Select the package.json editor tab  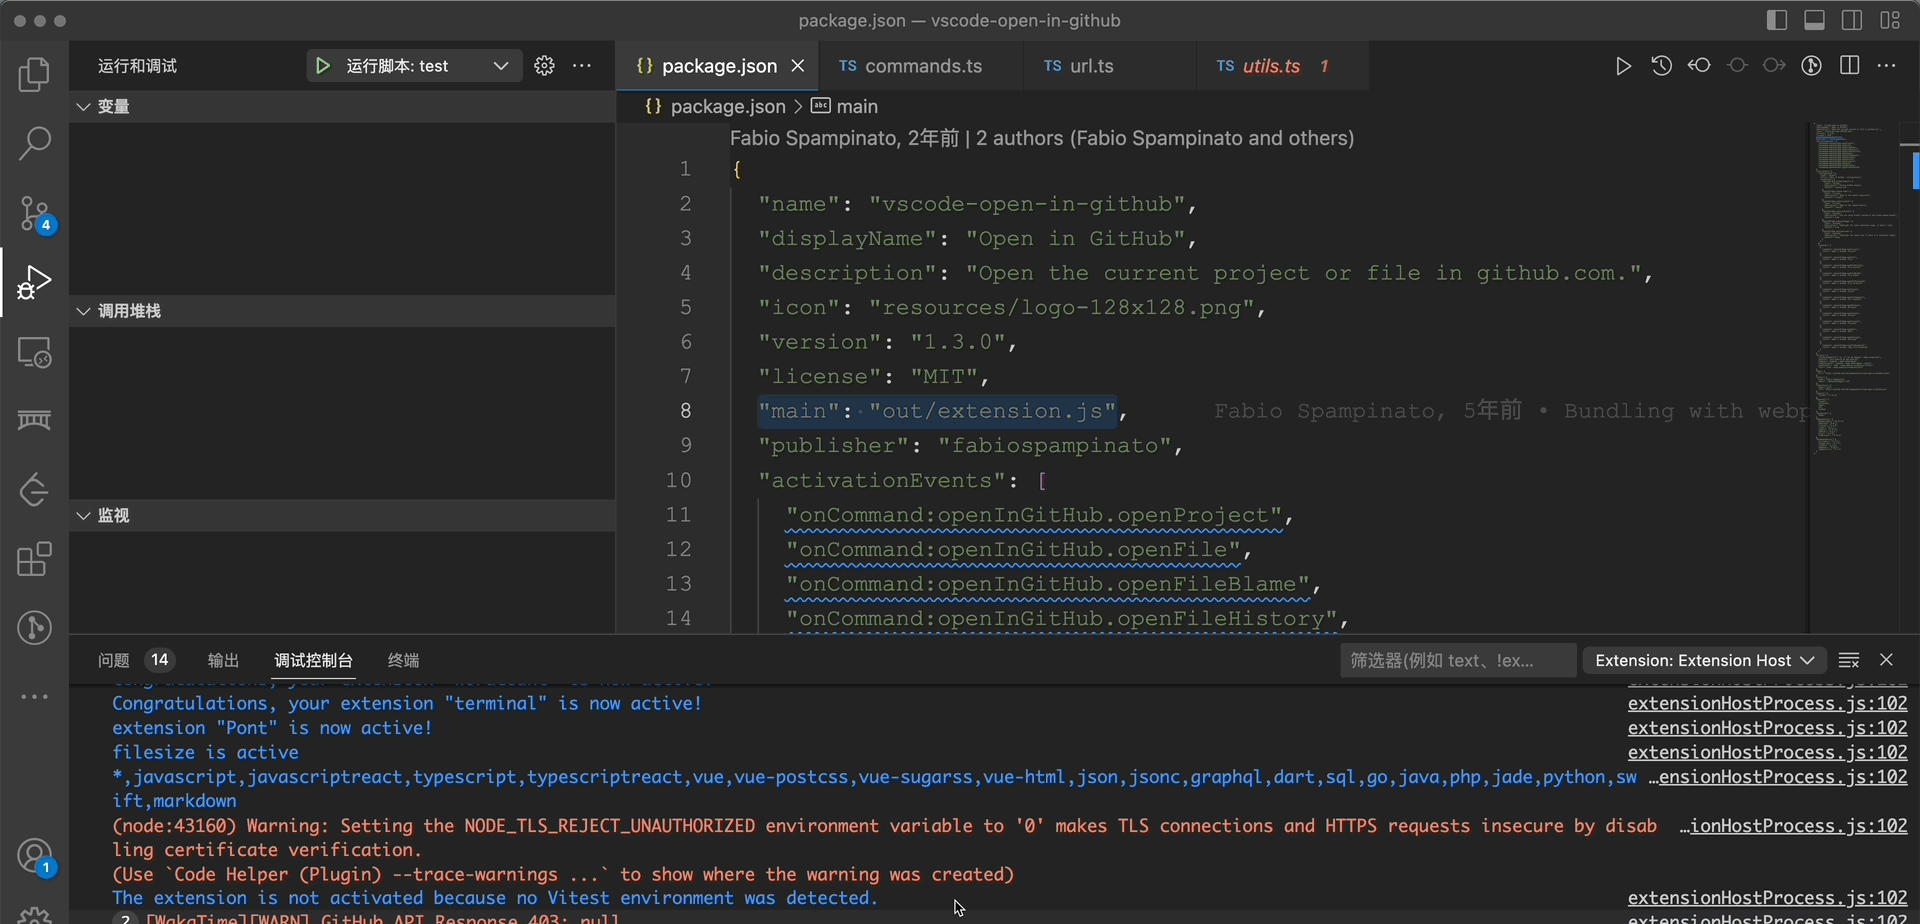click(718, 66)
